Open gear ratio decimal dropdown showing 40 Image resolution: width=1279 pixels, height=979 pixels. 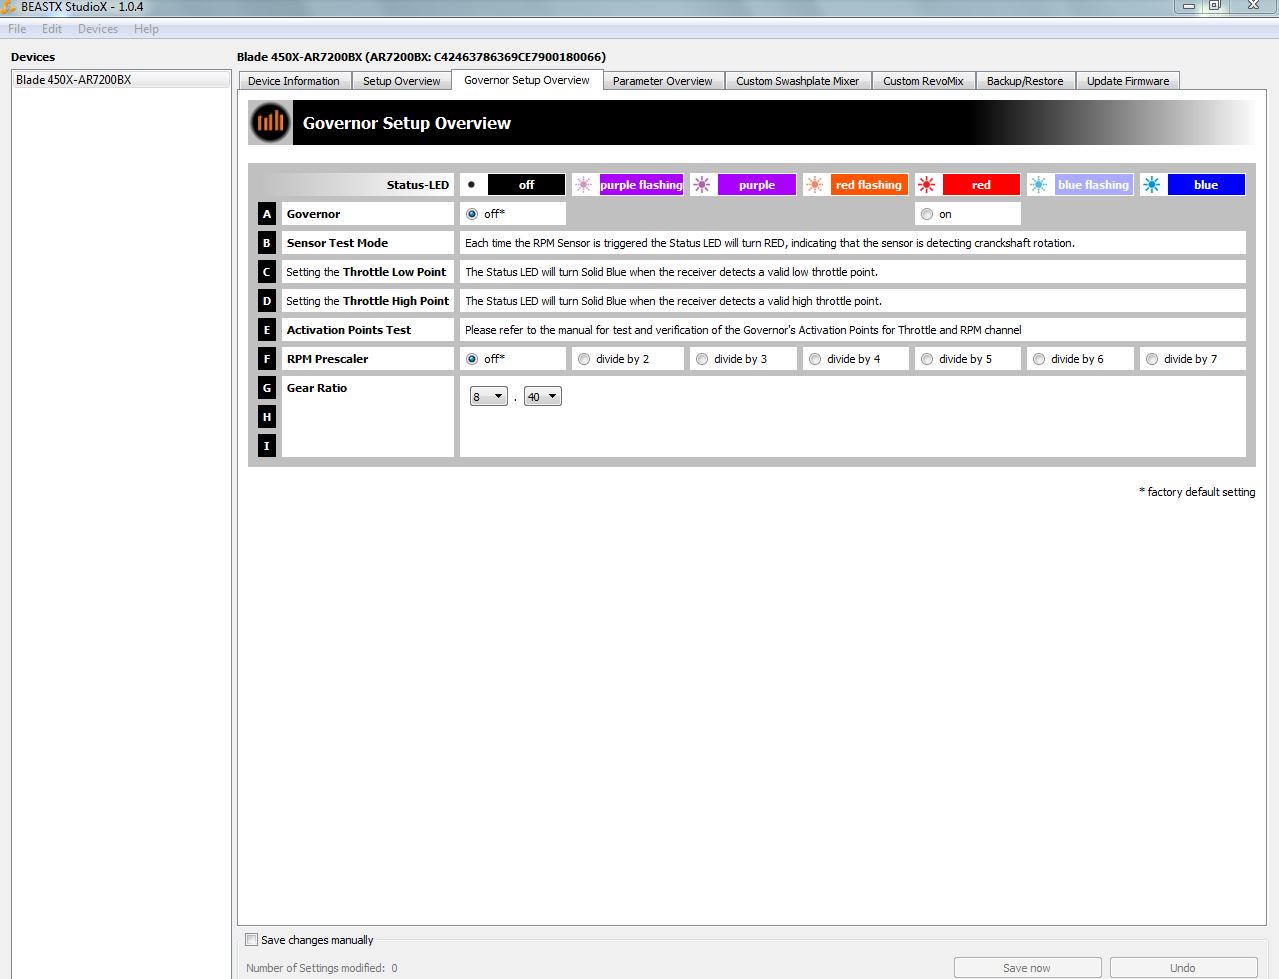click(x=543, y=397)
